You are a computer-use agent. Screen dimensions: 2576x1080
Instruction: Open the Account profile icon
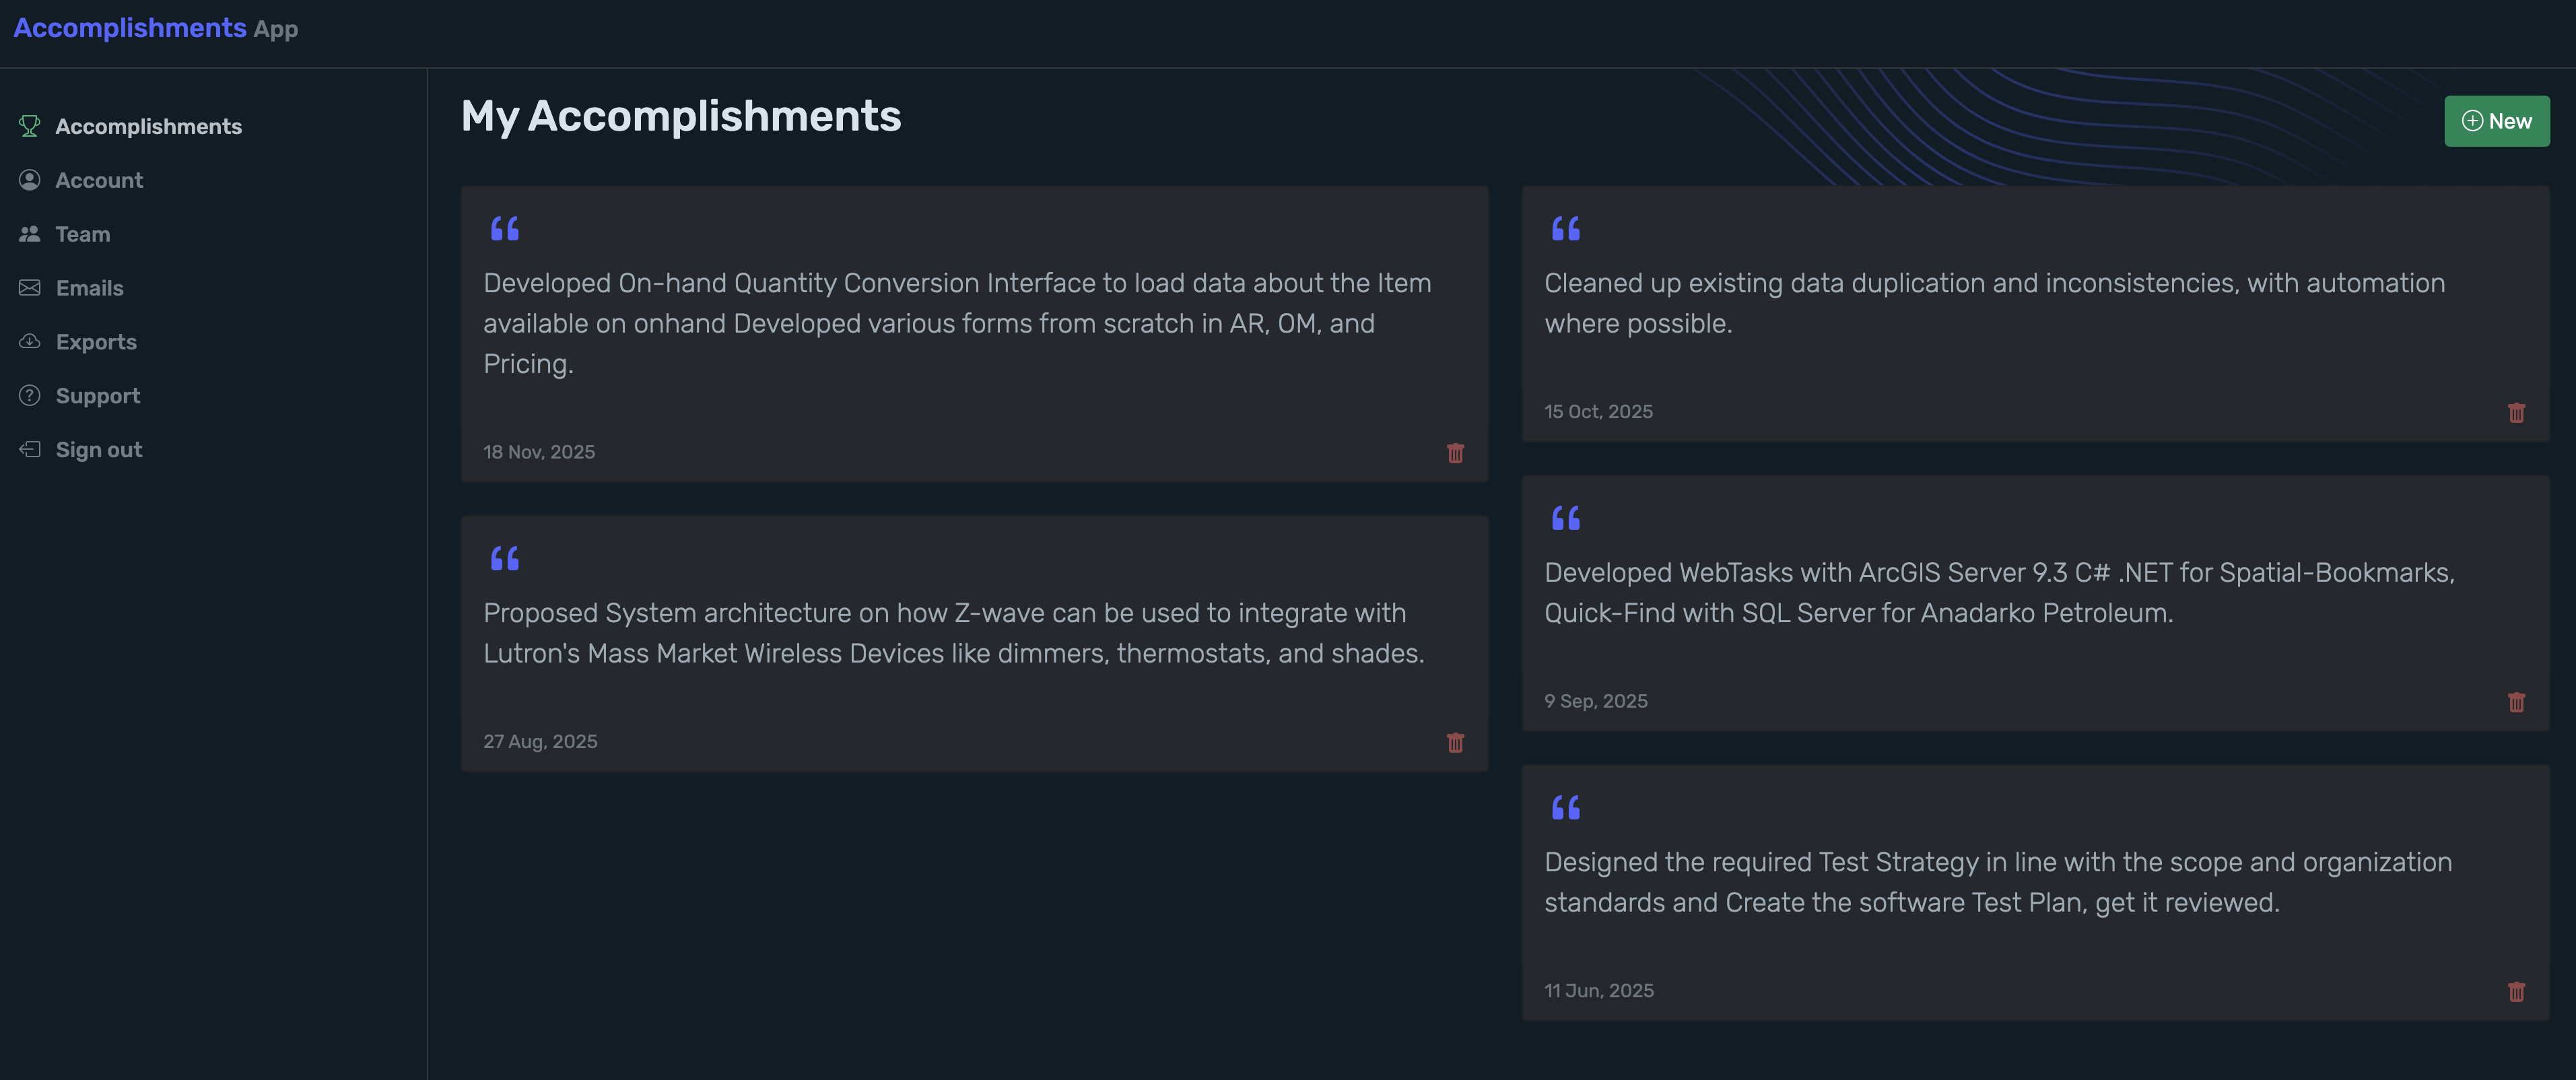pos(29,180)
